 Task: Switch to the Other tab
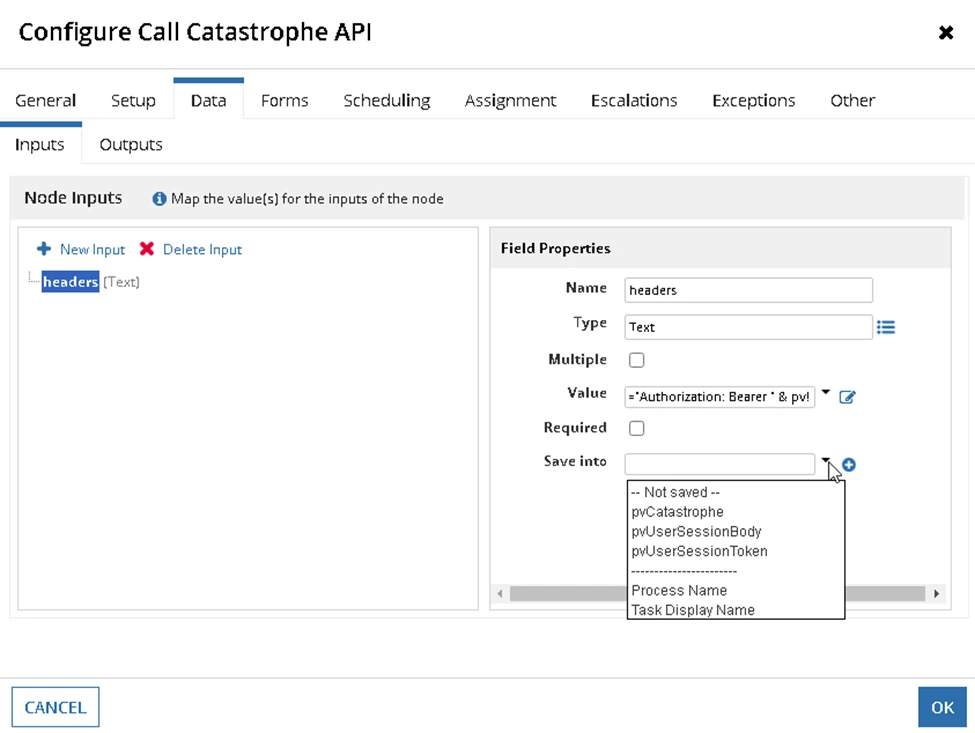point(852,101)
